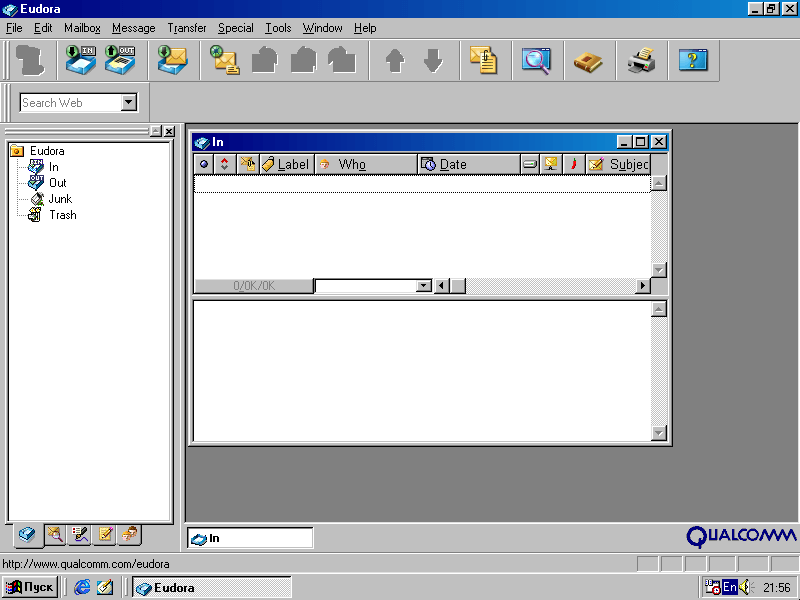Open the Пуск Start menu
This screenshot has width=800, height=600.
[x=30, y=587]
